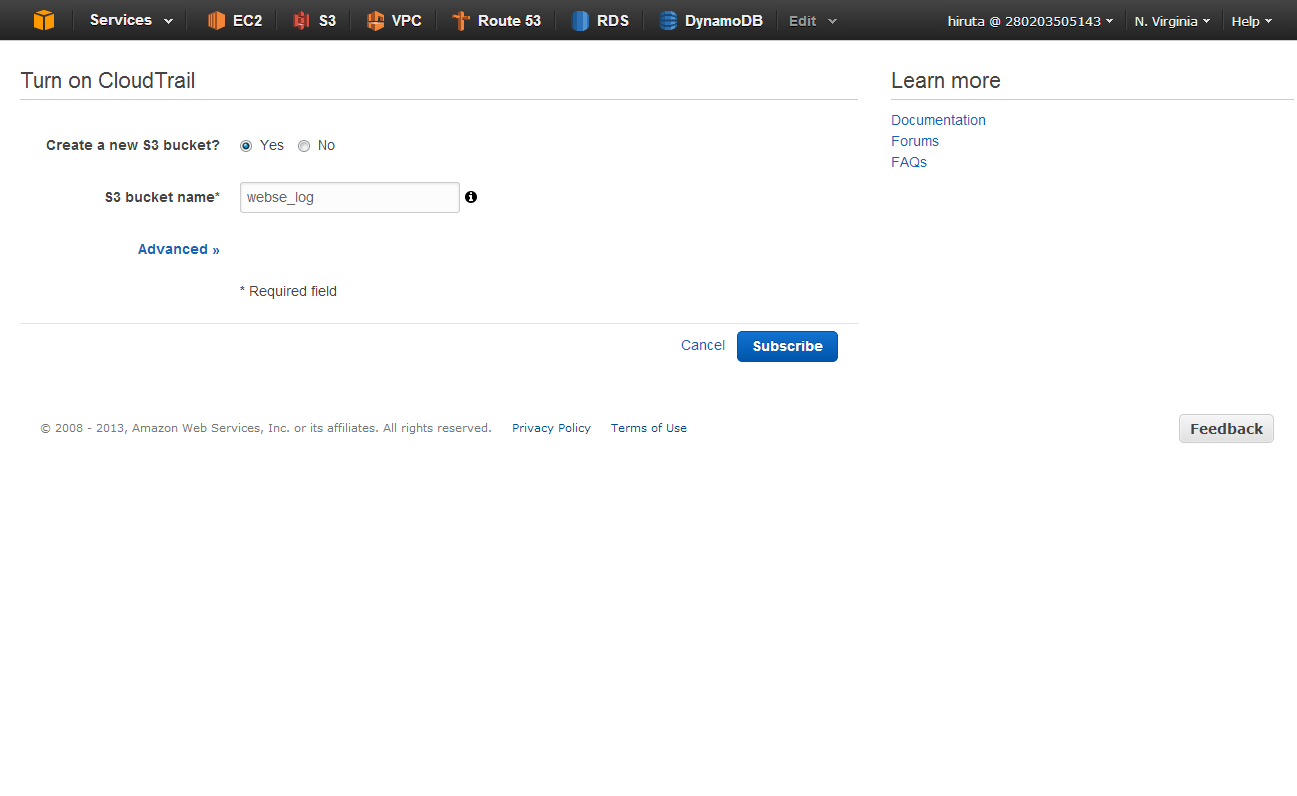Open the Forums link
The image size is (1297, 796).
coord(915,141)
